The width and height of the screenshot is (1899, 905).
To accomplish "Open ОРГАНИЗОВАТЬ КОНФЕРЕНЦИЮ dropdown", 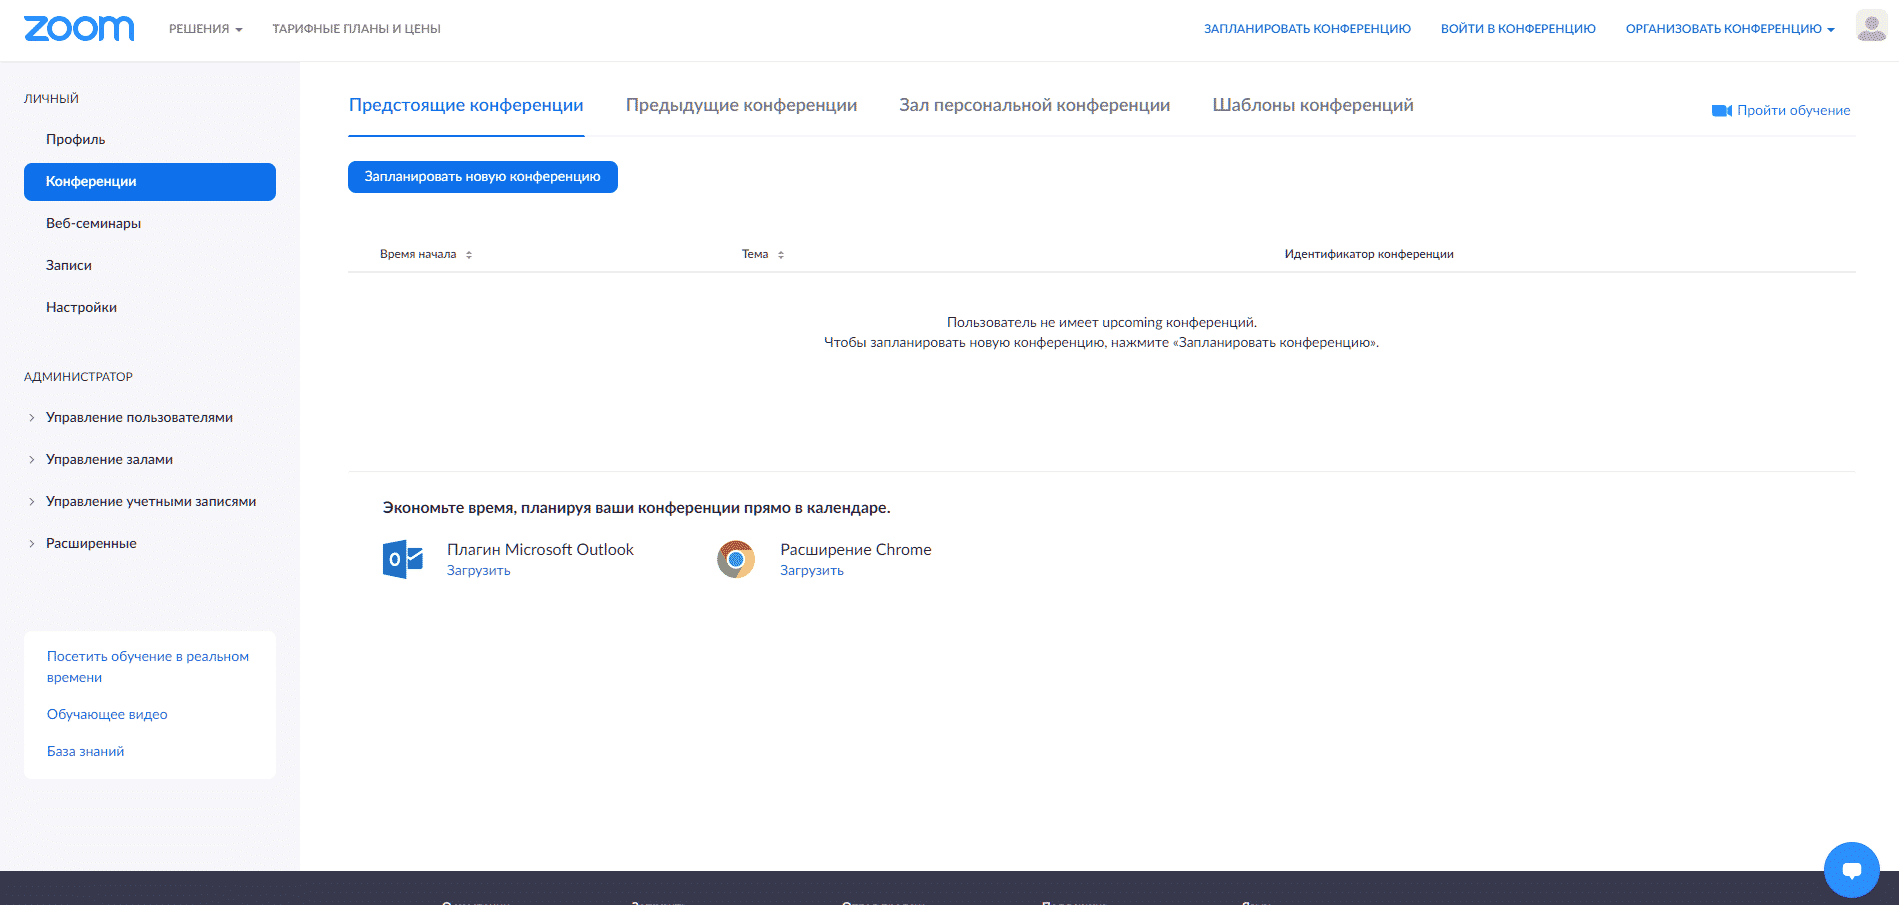I will click(1729, 29).
